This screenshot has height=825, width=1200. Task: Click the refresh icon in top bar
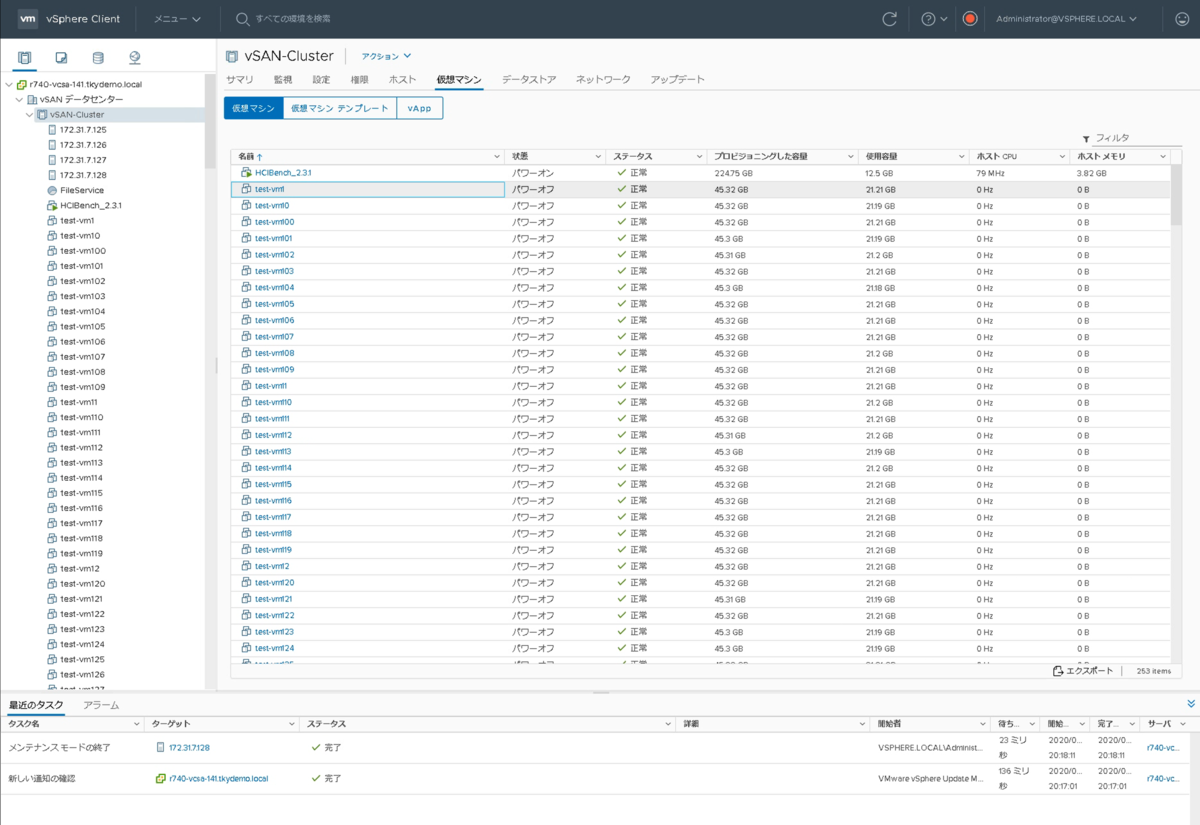889,19
